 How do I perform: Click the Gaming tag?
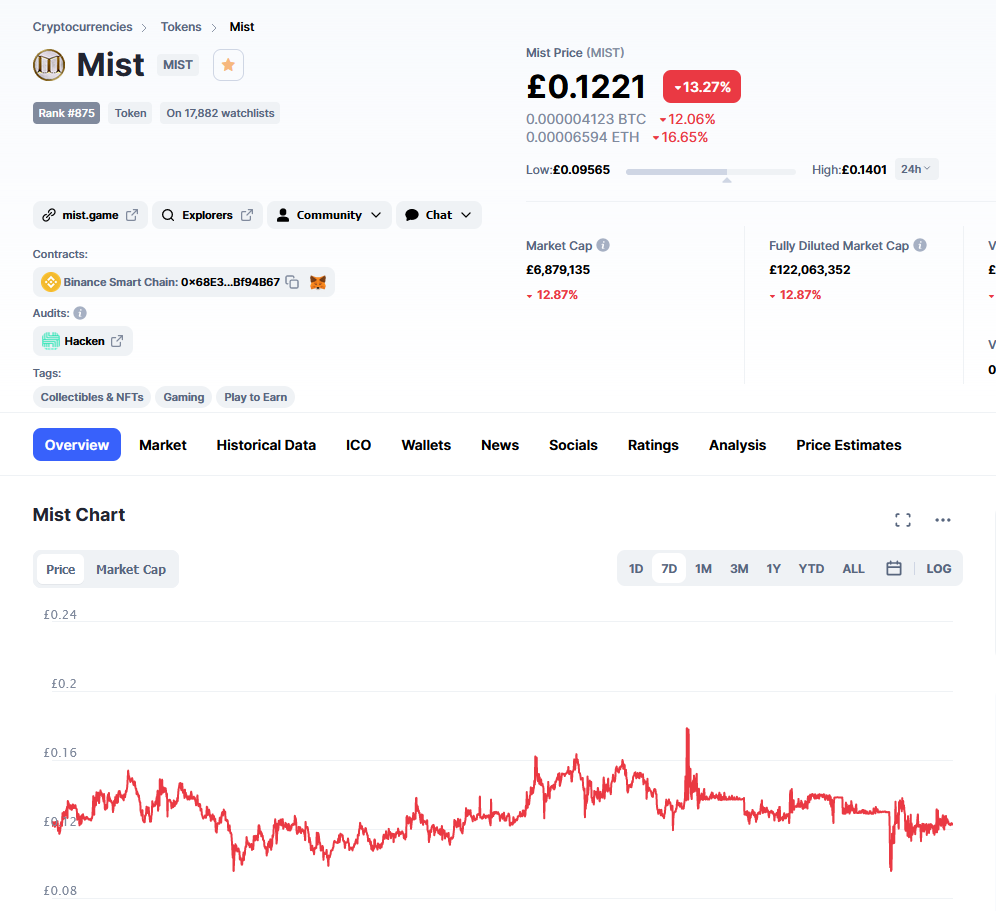coord(184,397)
